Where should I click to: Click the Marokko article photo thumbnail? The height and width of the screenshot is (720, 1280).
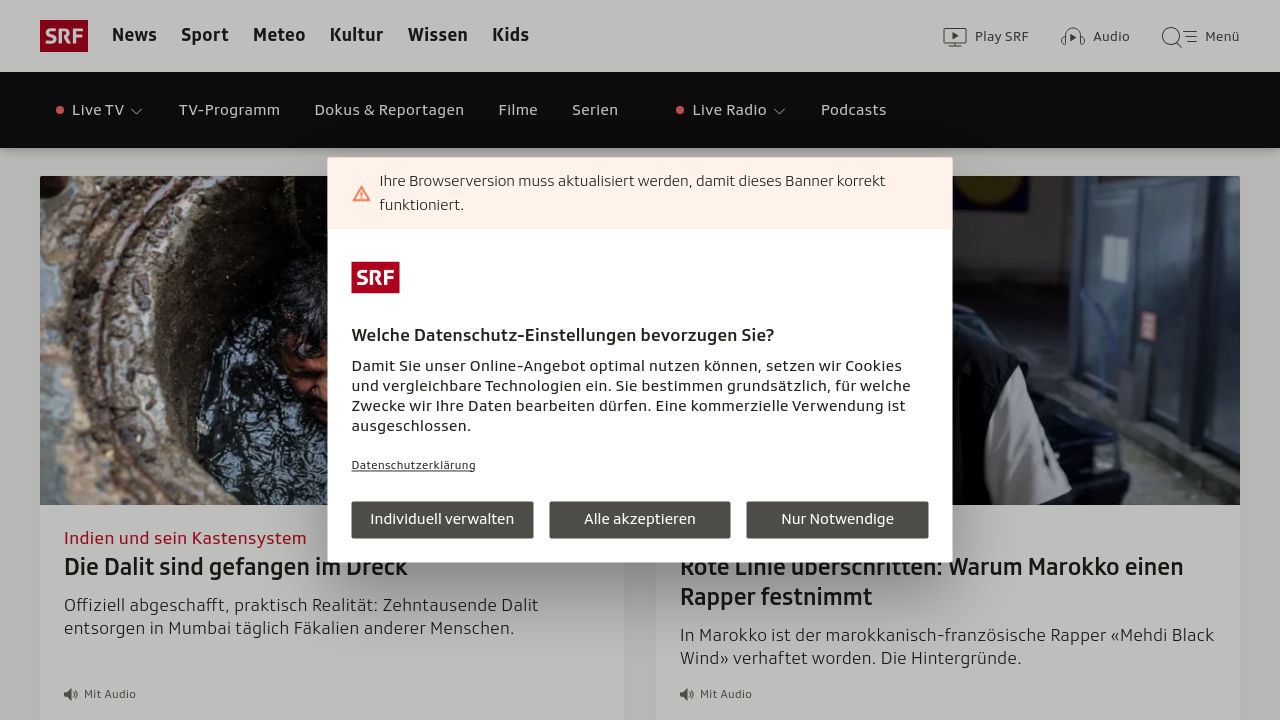[1096, 340]
